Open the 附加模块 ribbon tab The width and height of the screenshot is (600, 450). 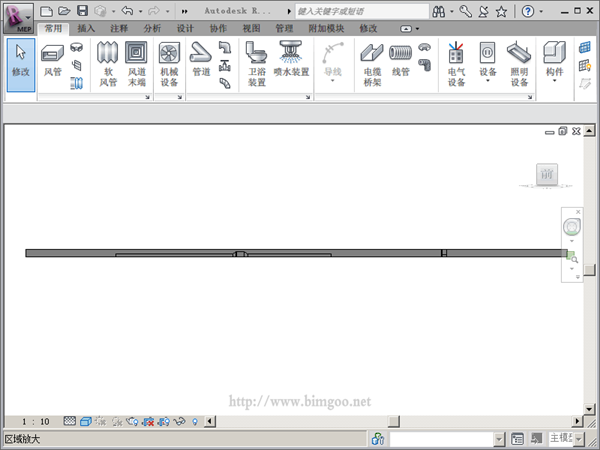pos(326,28)
